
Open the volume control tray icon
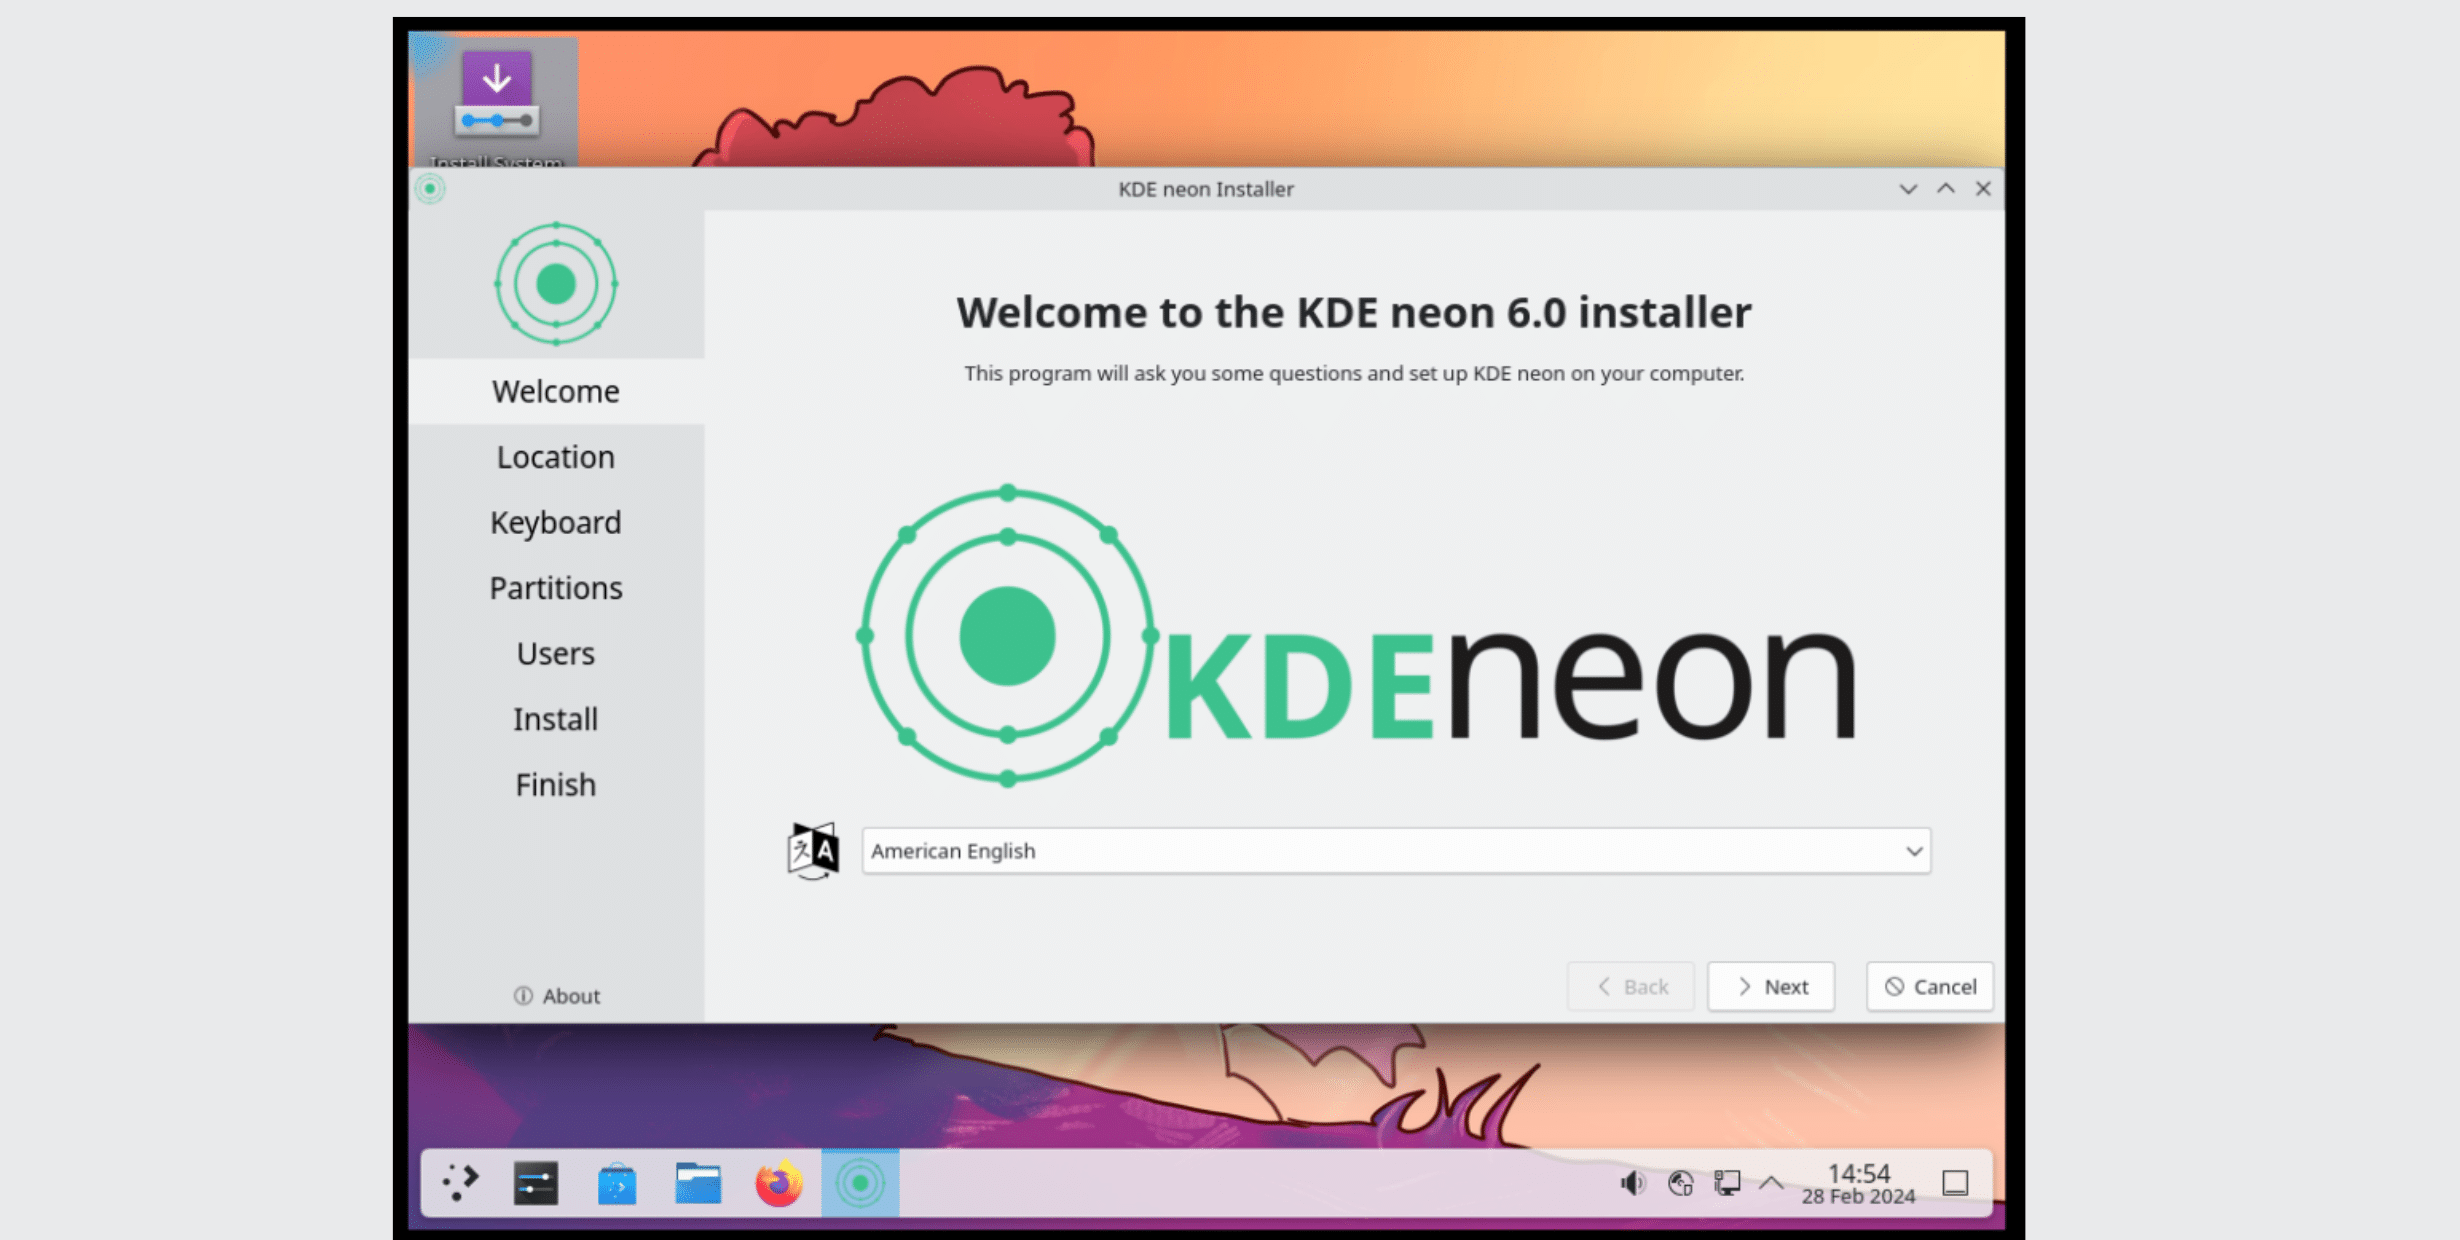(1632, 1183)
